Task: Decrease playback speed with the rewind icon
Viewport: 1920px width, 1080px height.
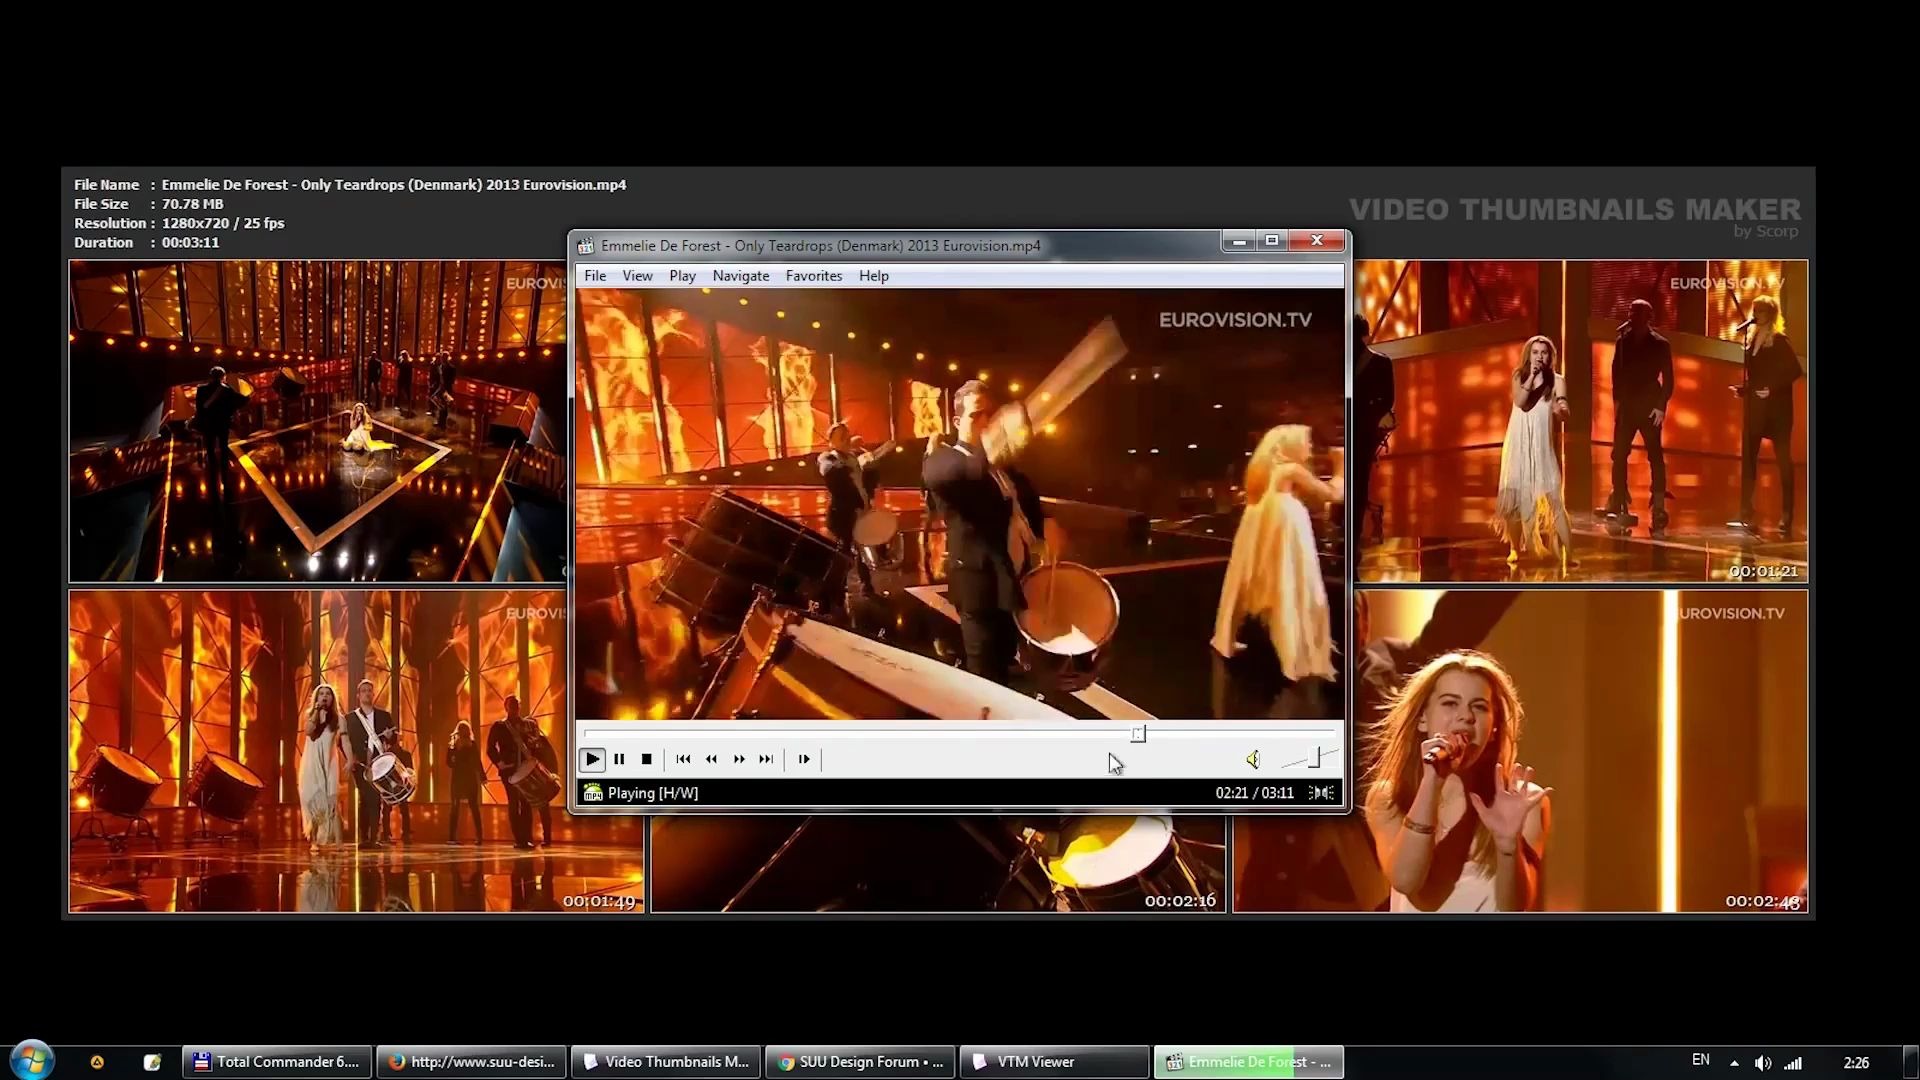Action: (x=711, y=759)
